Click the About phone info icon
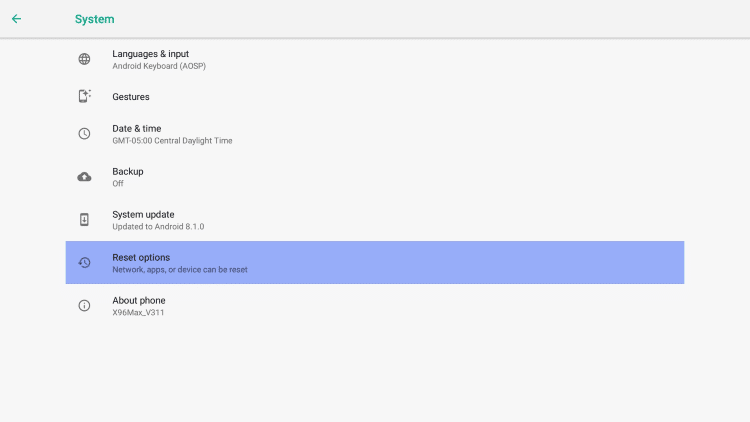This screenshot has width=750, height=422. pos(84,305)
